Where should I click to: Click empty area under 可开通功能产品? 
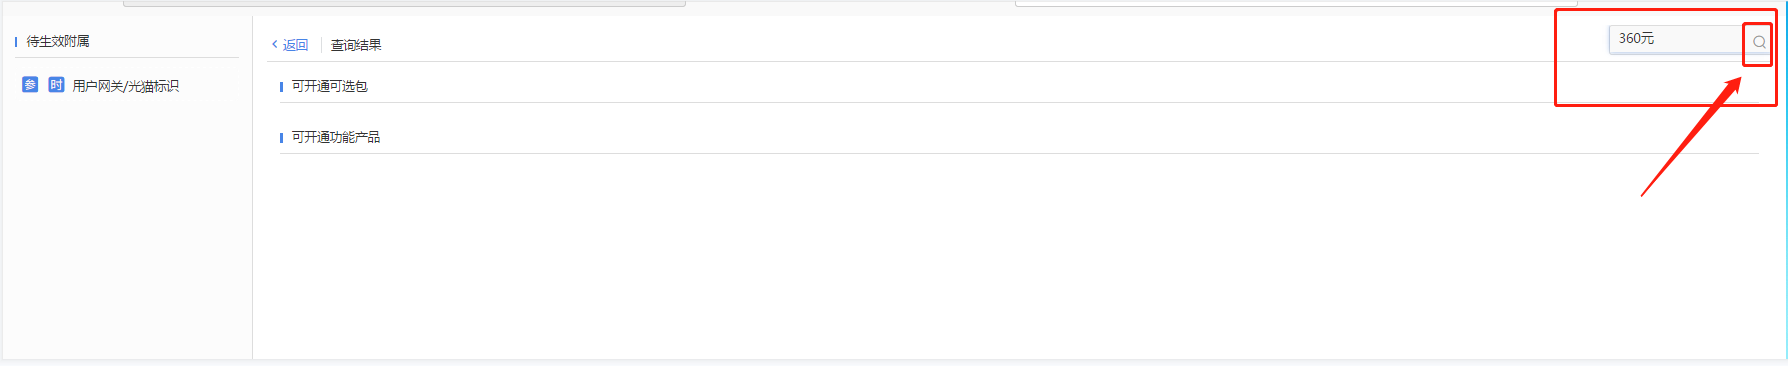[x=1018, y=255]
